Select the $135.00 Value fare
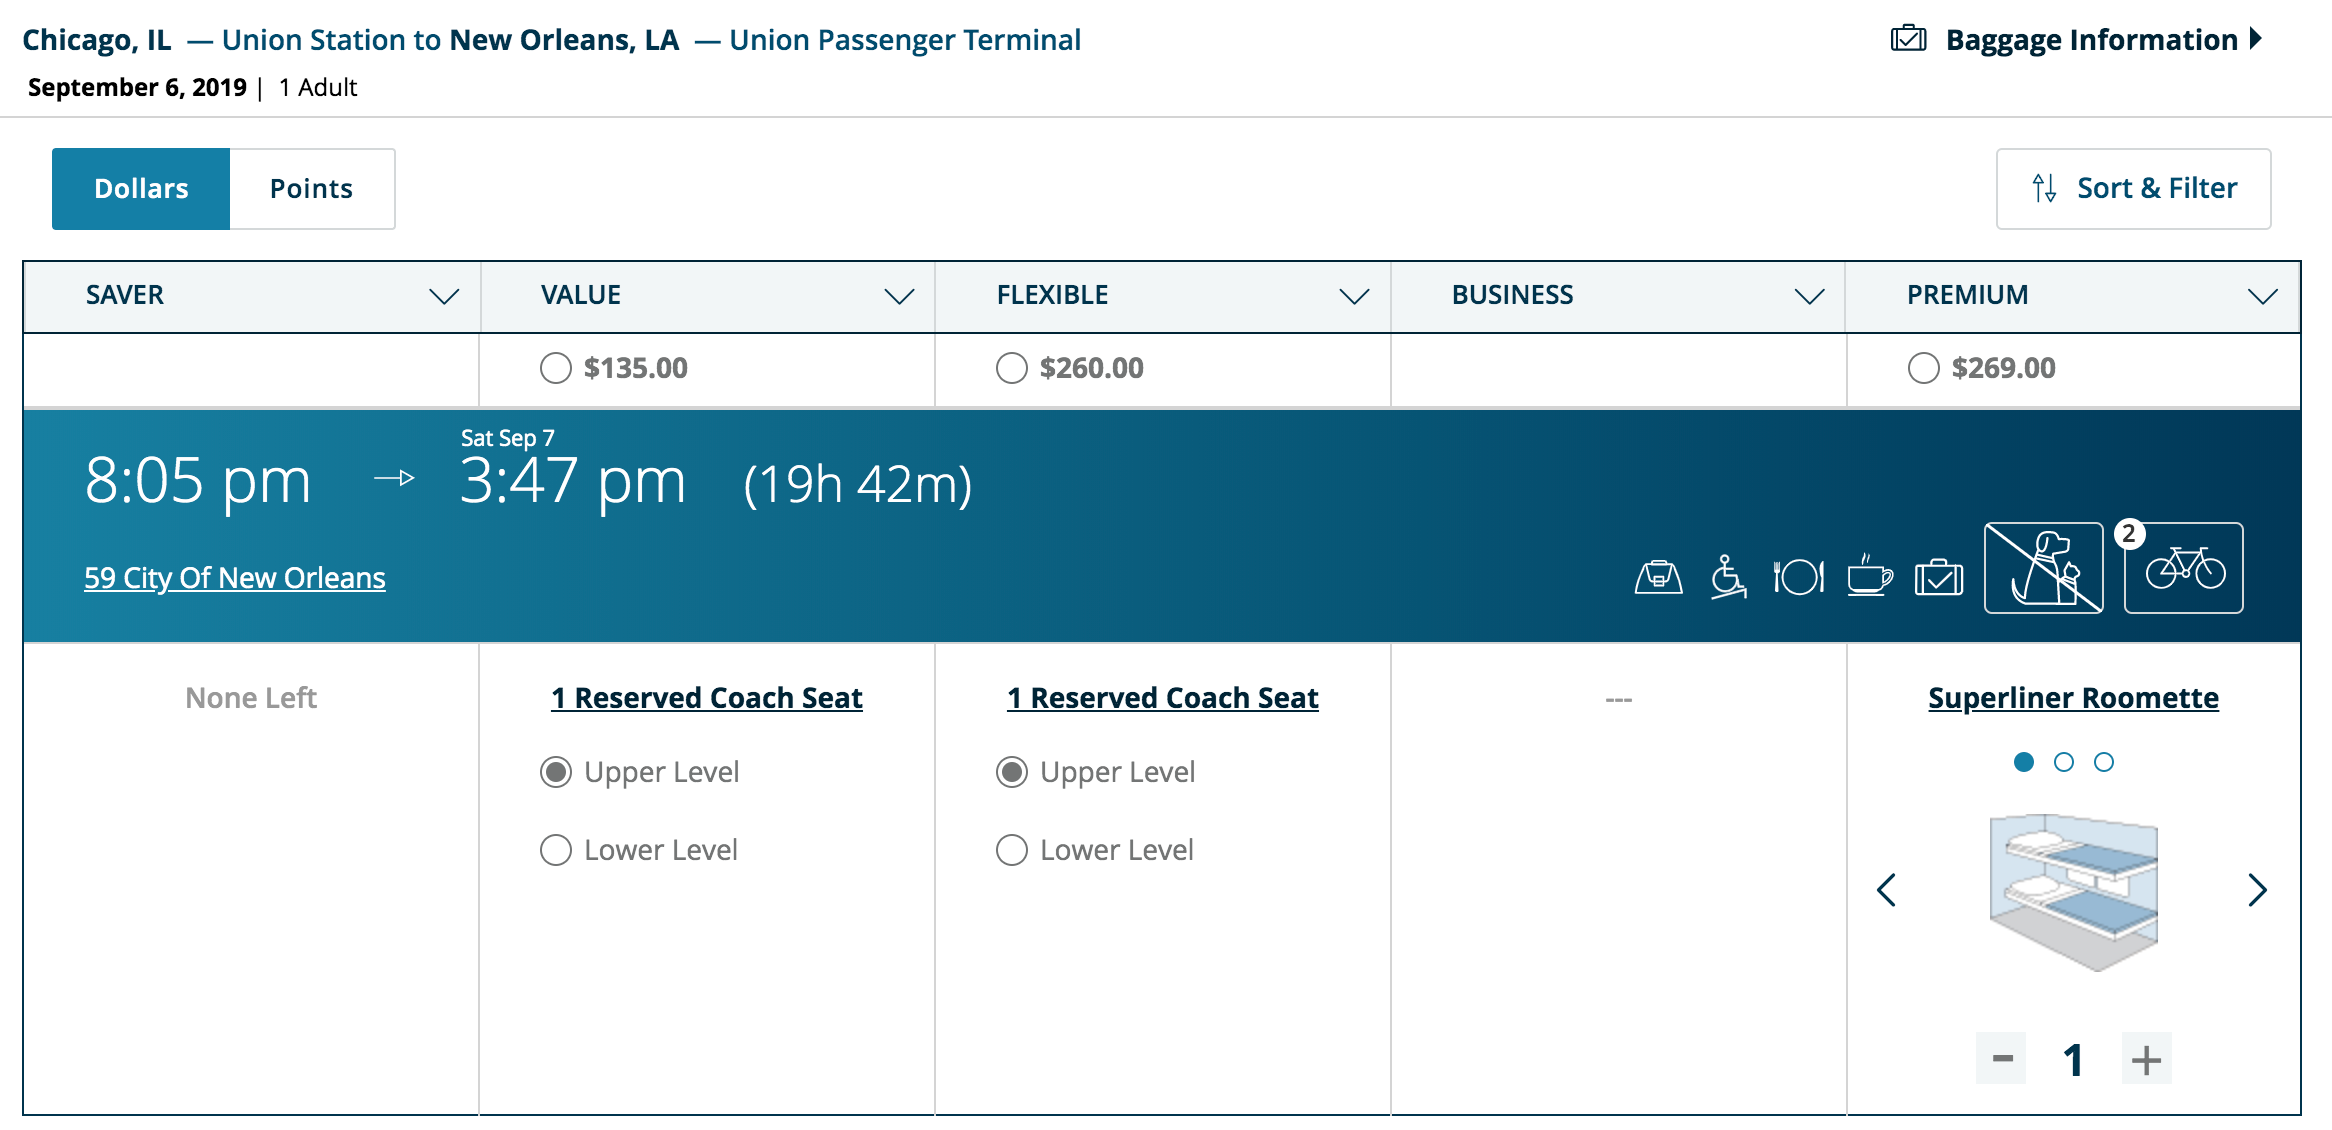The height and width of the screenshot is (1130, 2332). (556, 368)
